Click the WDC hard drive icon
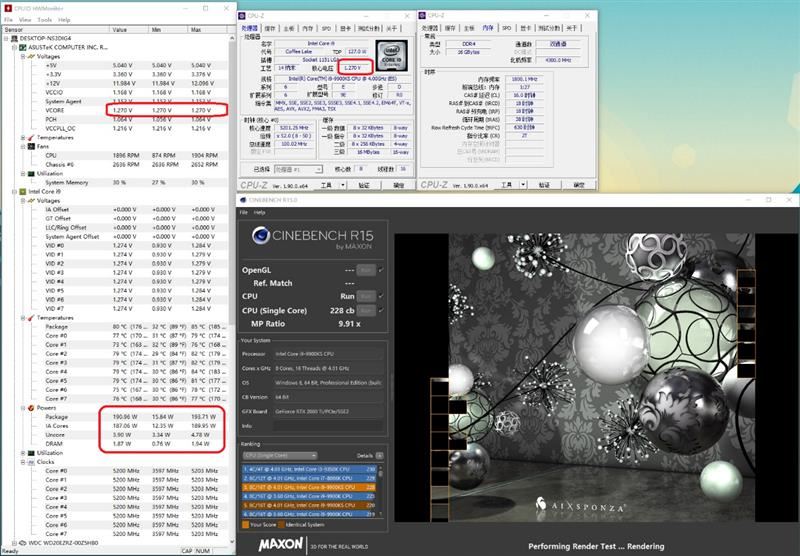Image resolution: width=800 pixels, height=556 pixels. tap(22, 543)
